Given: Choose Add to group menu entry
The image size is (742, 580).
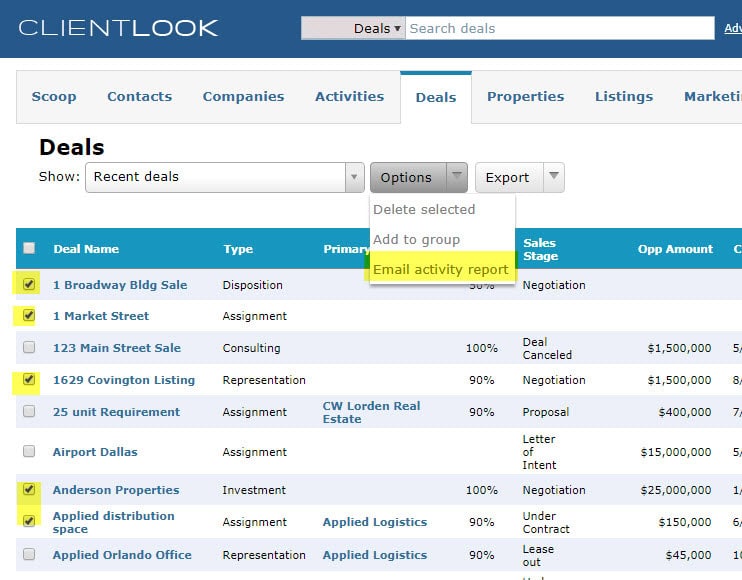Looking at the screenshot, I should [416, 240].
